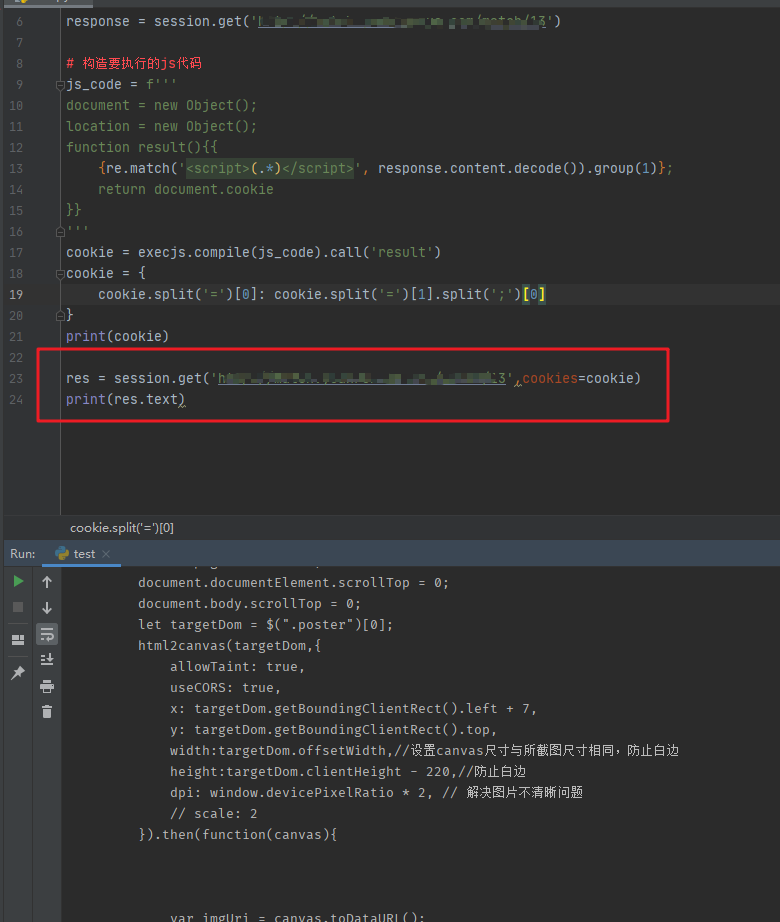Viewport: 780px width, 922px height.
Task: Click the blurred URL on line 23
Action: [361, 378]
